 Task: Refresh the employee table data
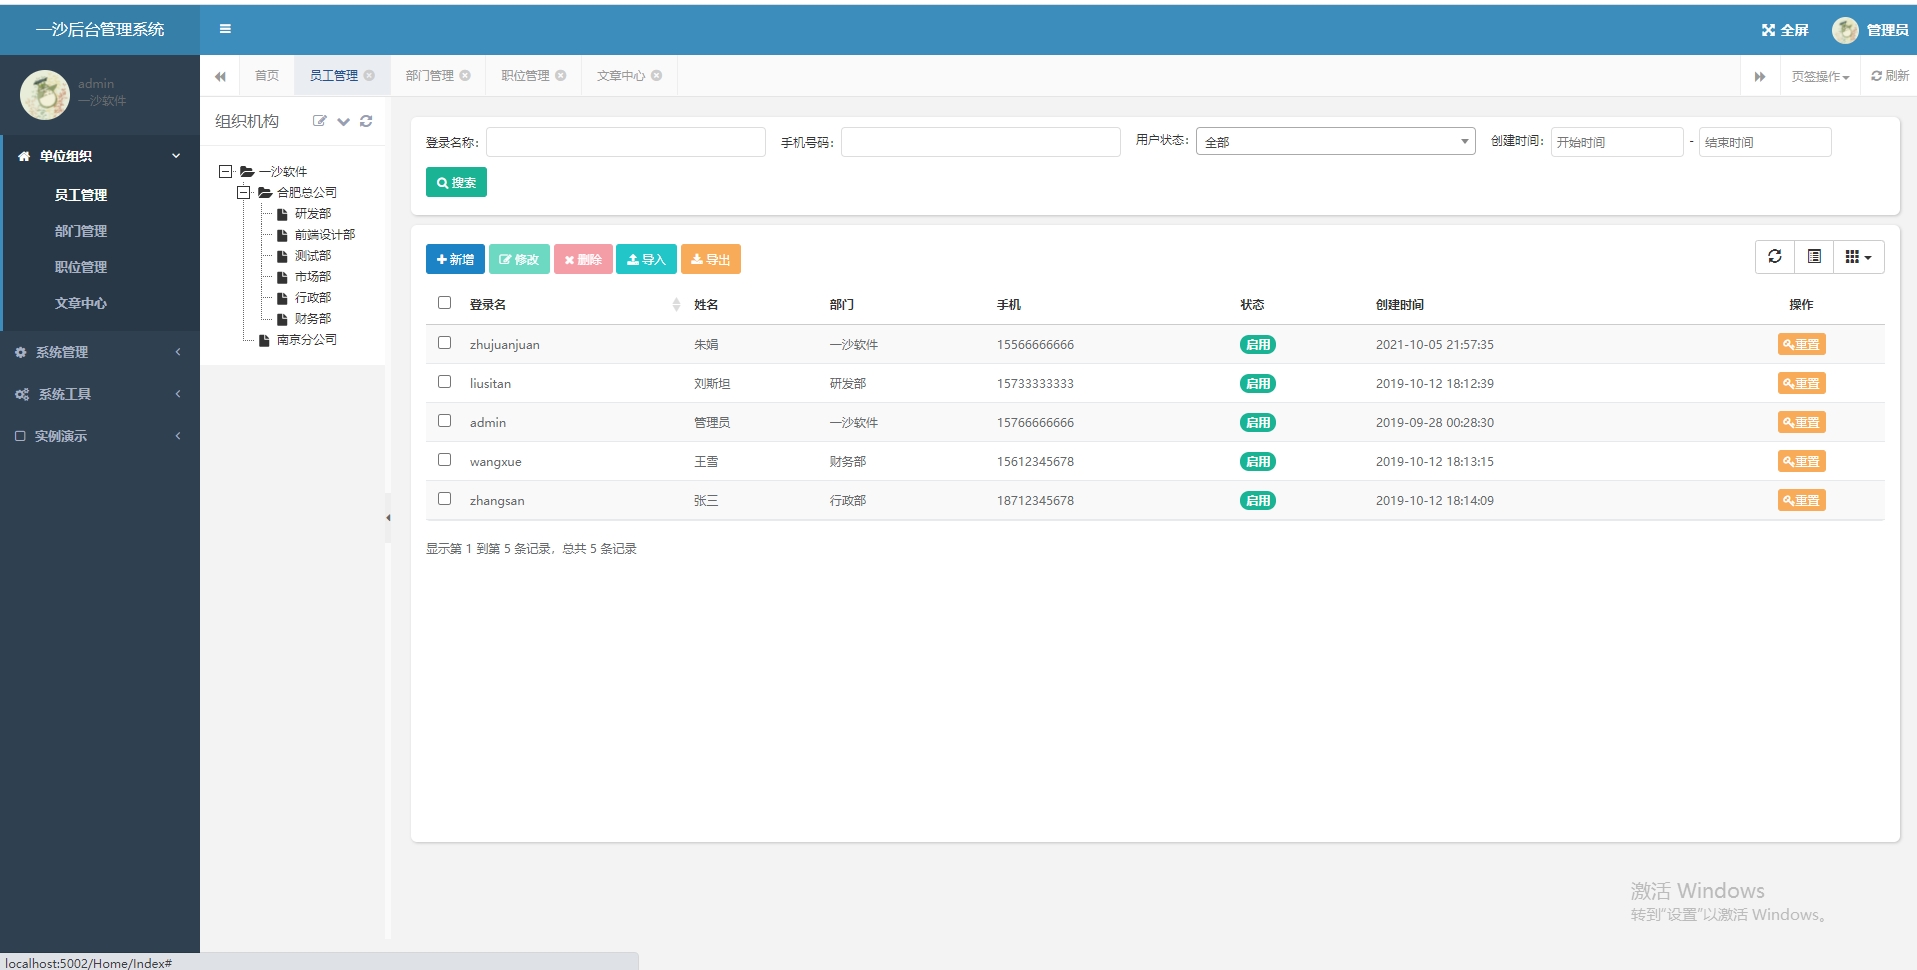[x=1775, y=256]
